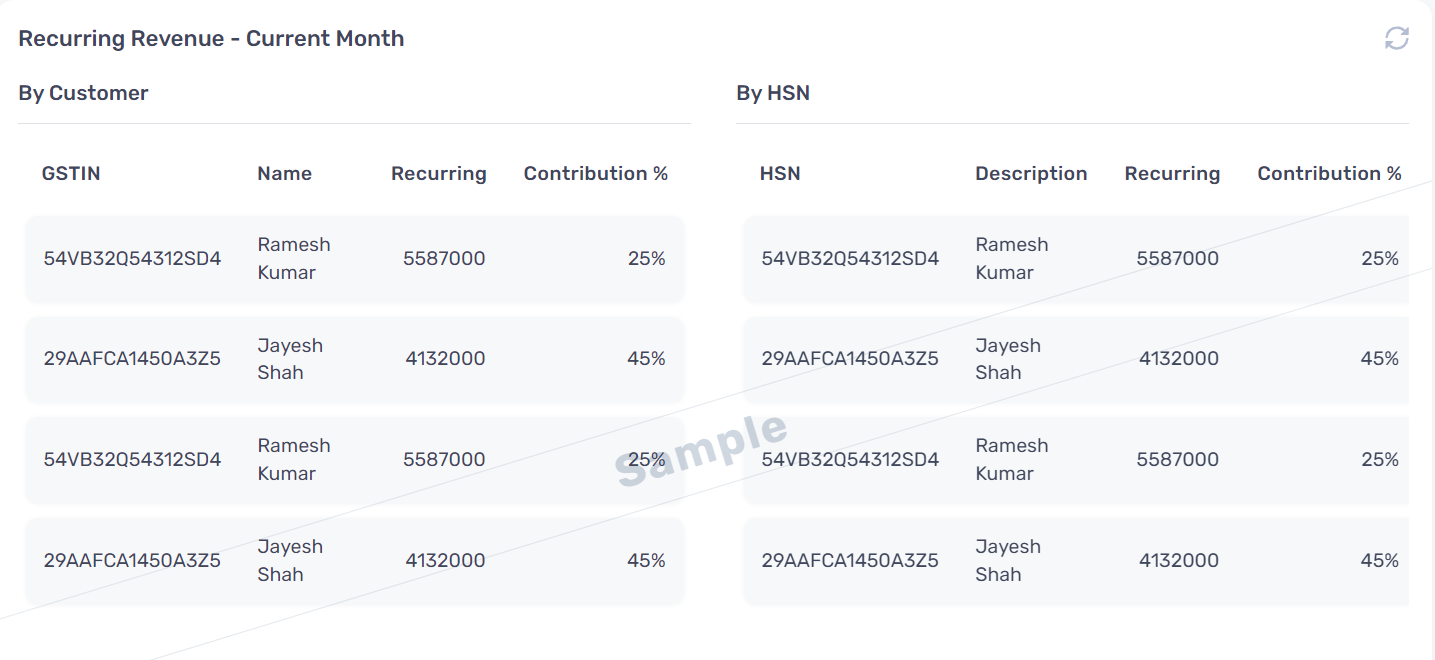The image size is (1435, 660).
Task: Select second Ramesh Kumar row in By Customer
Action: click(x=355, y=460)
